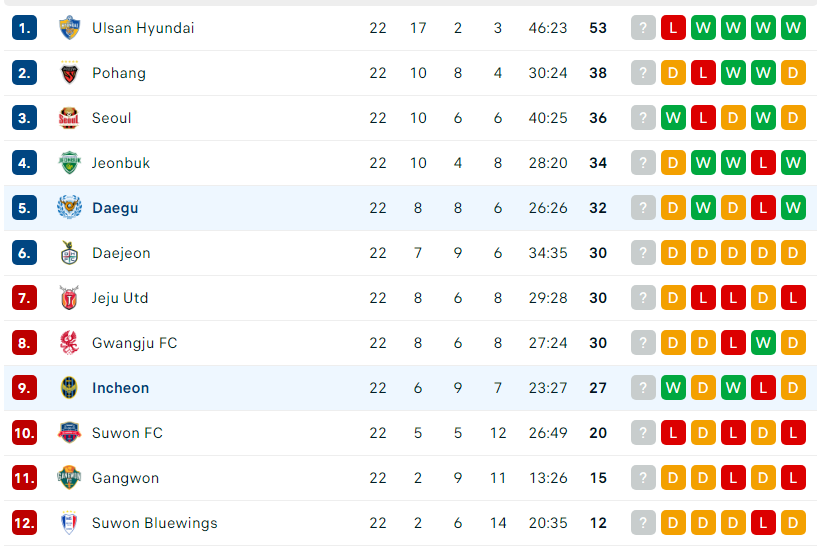Image resolution: width=817 pixels, height=558 pixels.
Task: Click the Incheon club badge
Action: click(x=69, y=388)
